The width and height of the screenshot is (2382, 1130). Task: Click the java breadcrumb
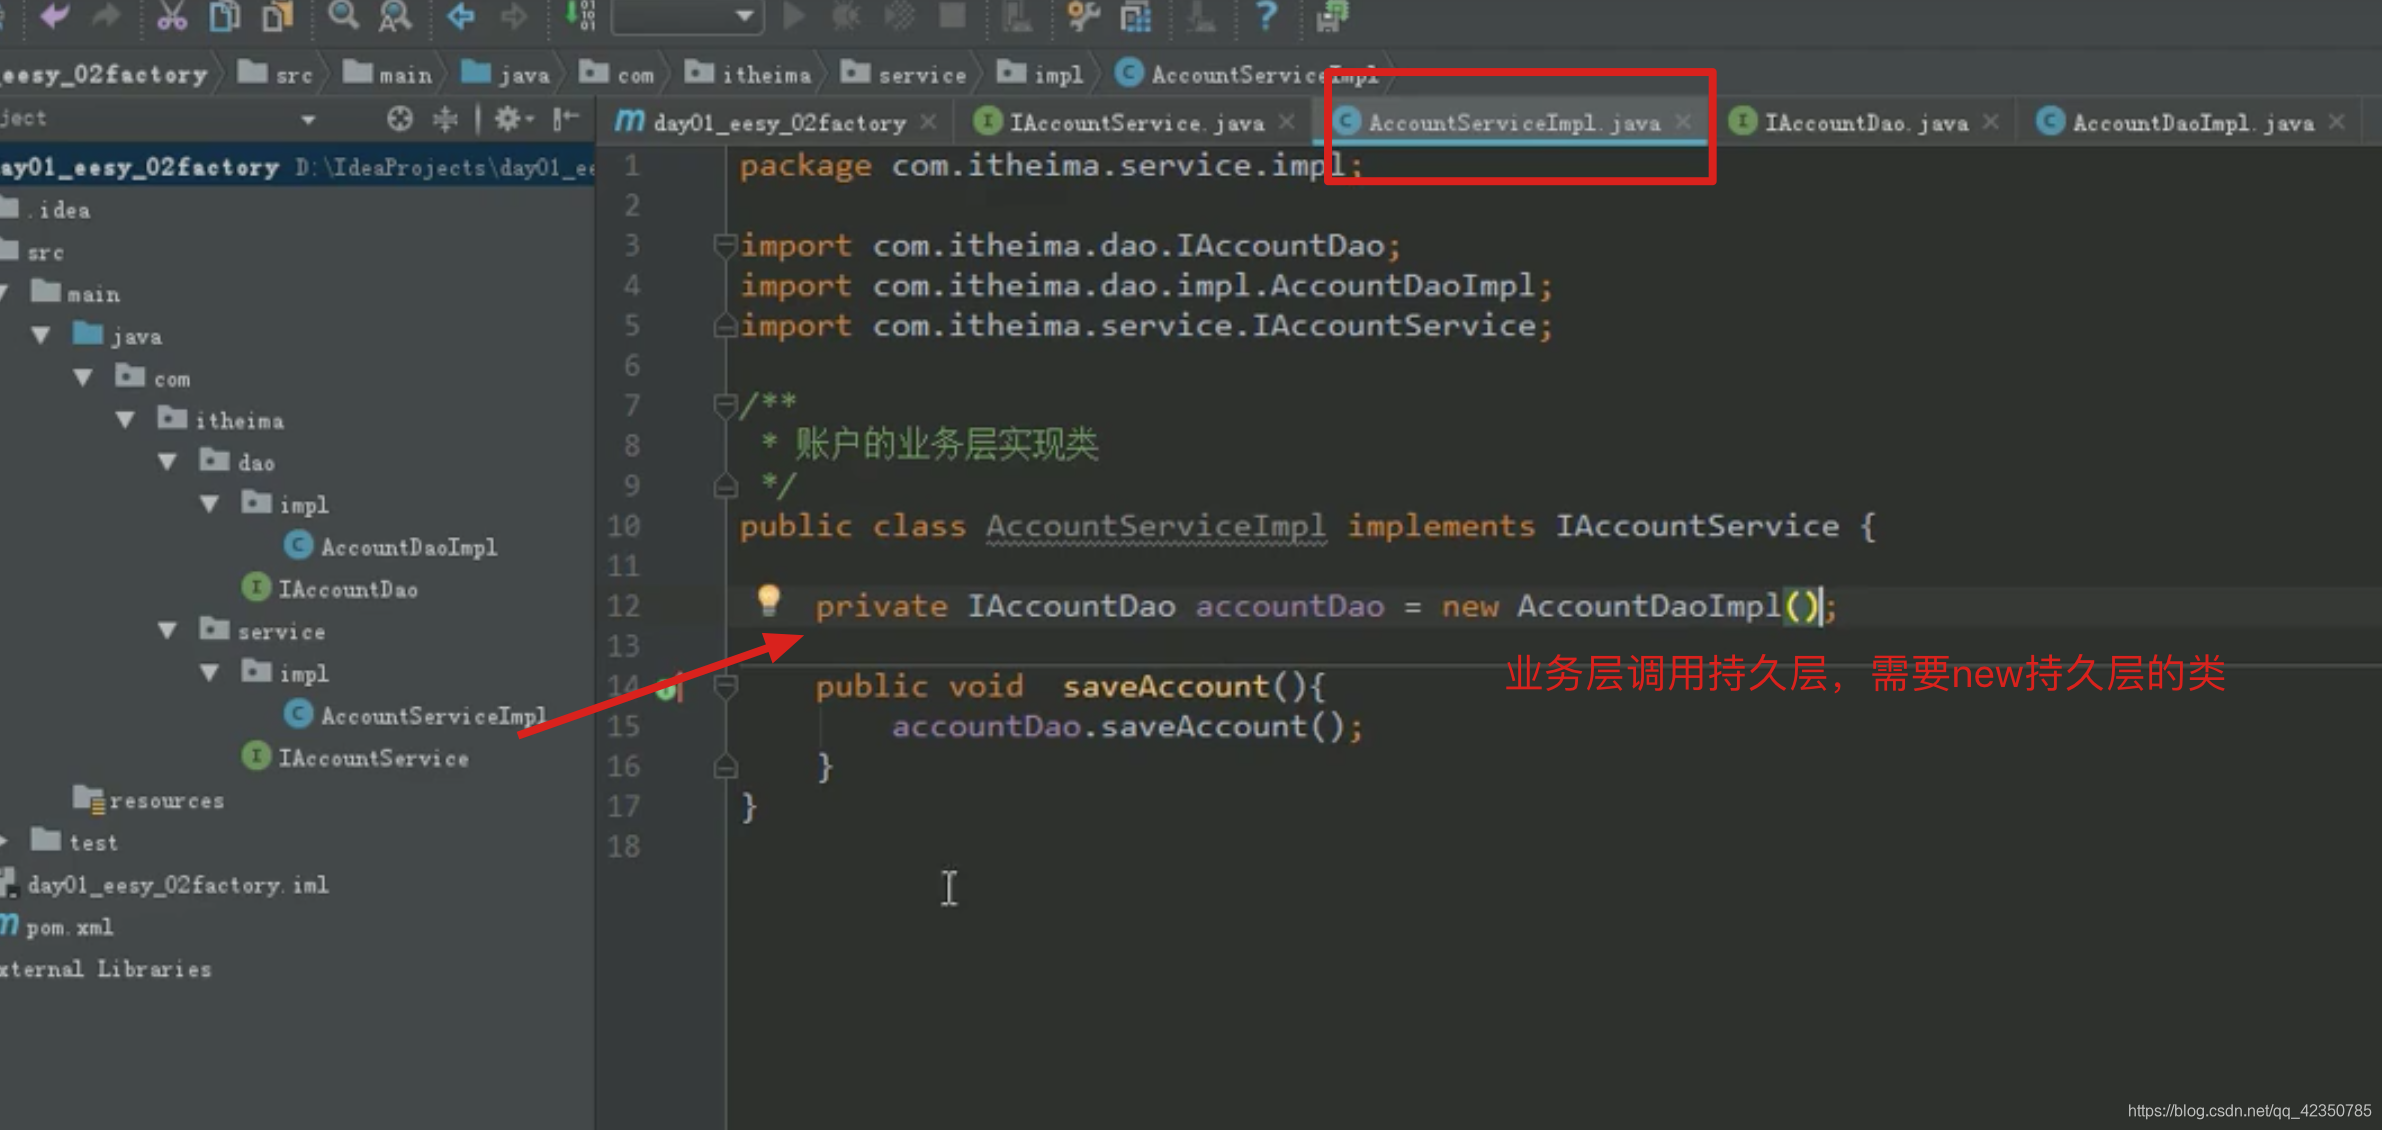tap(505, 74)
